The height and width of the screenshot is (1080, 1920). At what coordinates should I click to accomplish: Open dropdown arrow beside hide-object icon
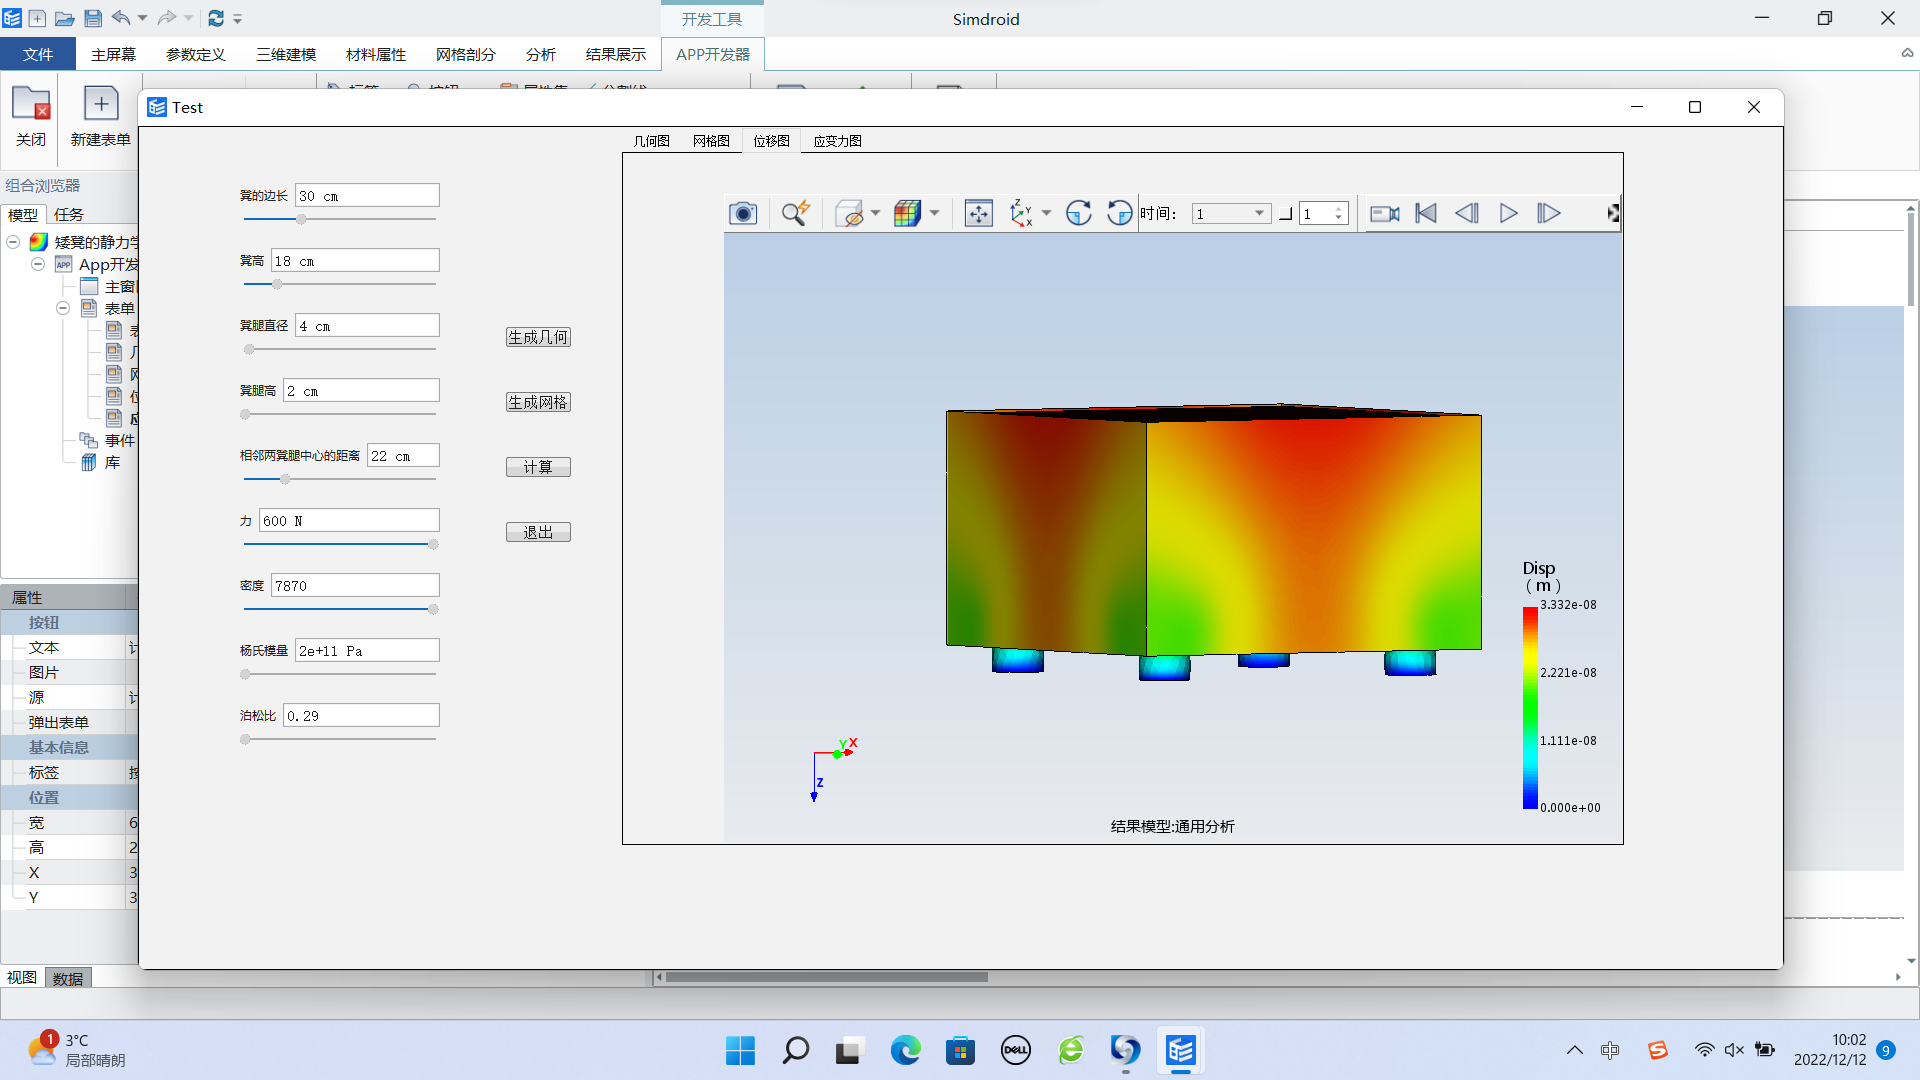pos(876,213)
